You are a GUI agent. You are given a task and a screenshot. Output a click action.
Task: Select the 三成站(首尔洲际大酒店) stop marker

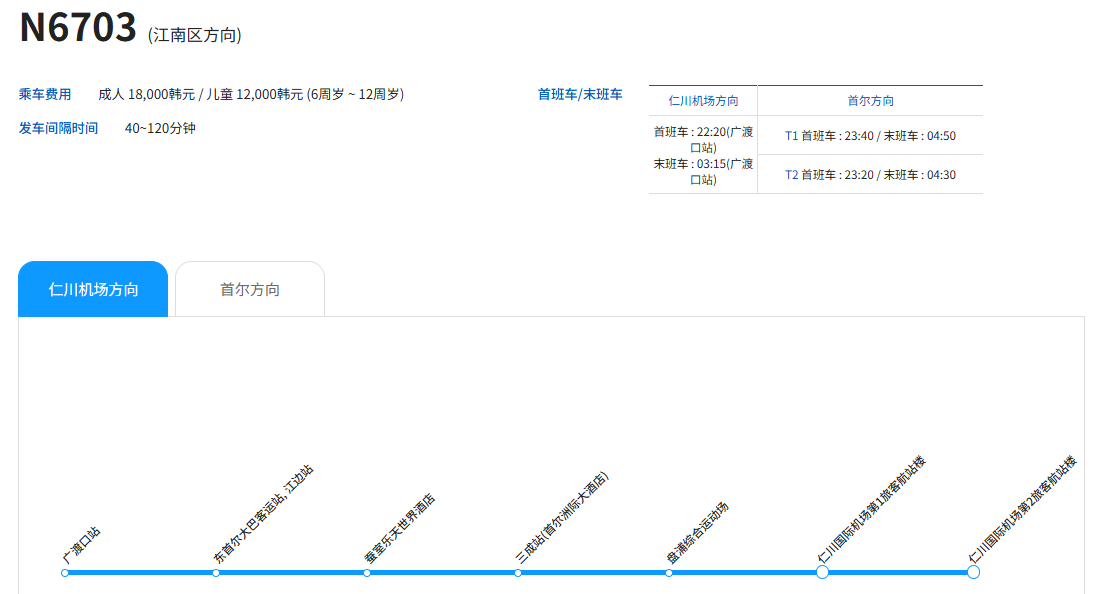point(518,573)
